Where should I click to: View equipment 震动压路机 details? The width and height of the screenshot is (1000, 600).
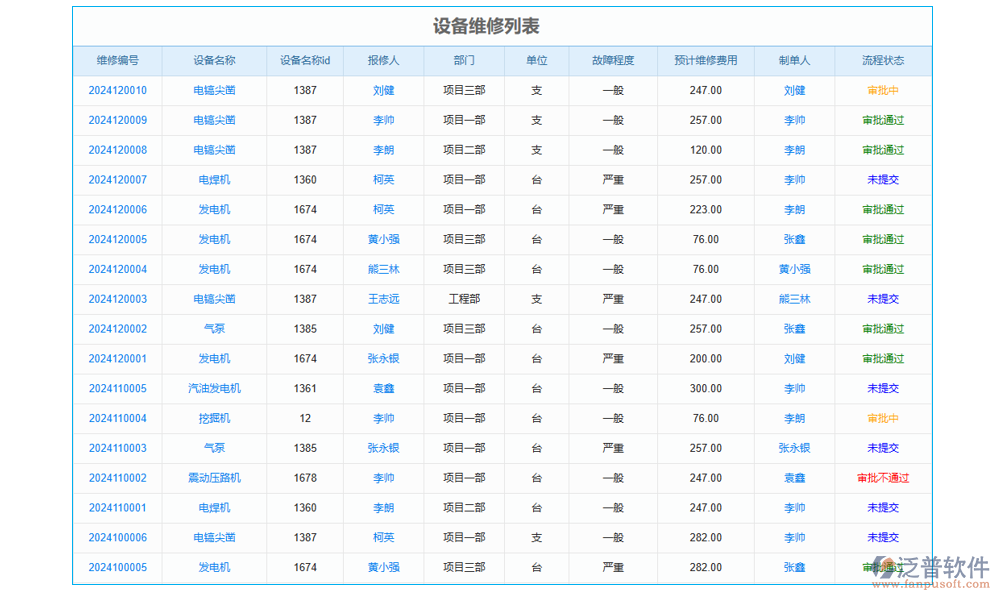[215, 478]
